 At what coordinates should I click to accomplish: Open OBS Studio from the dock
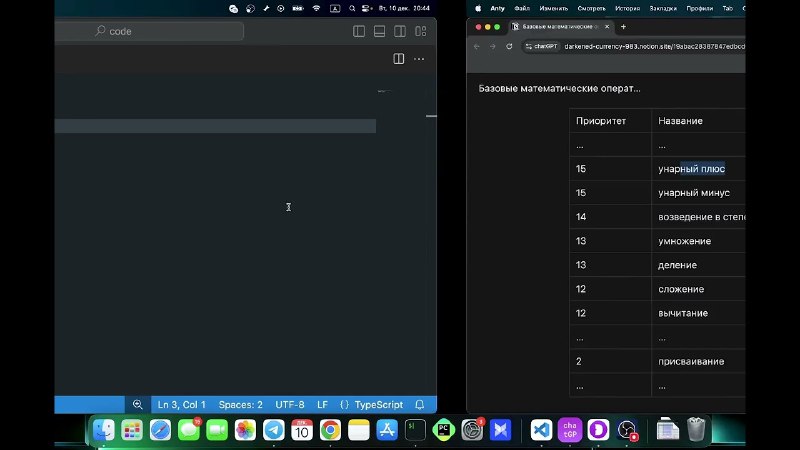coord(627,430)
